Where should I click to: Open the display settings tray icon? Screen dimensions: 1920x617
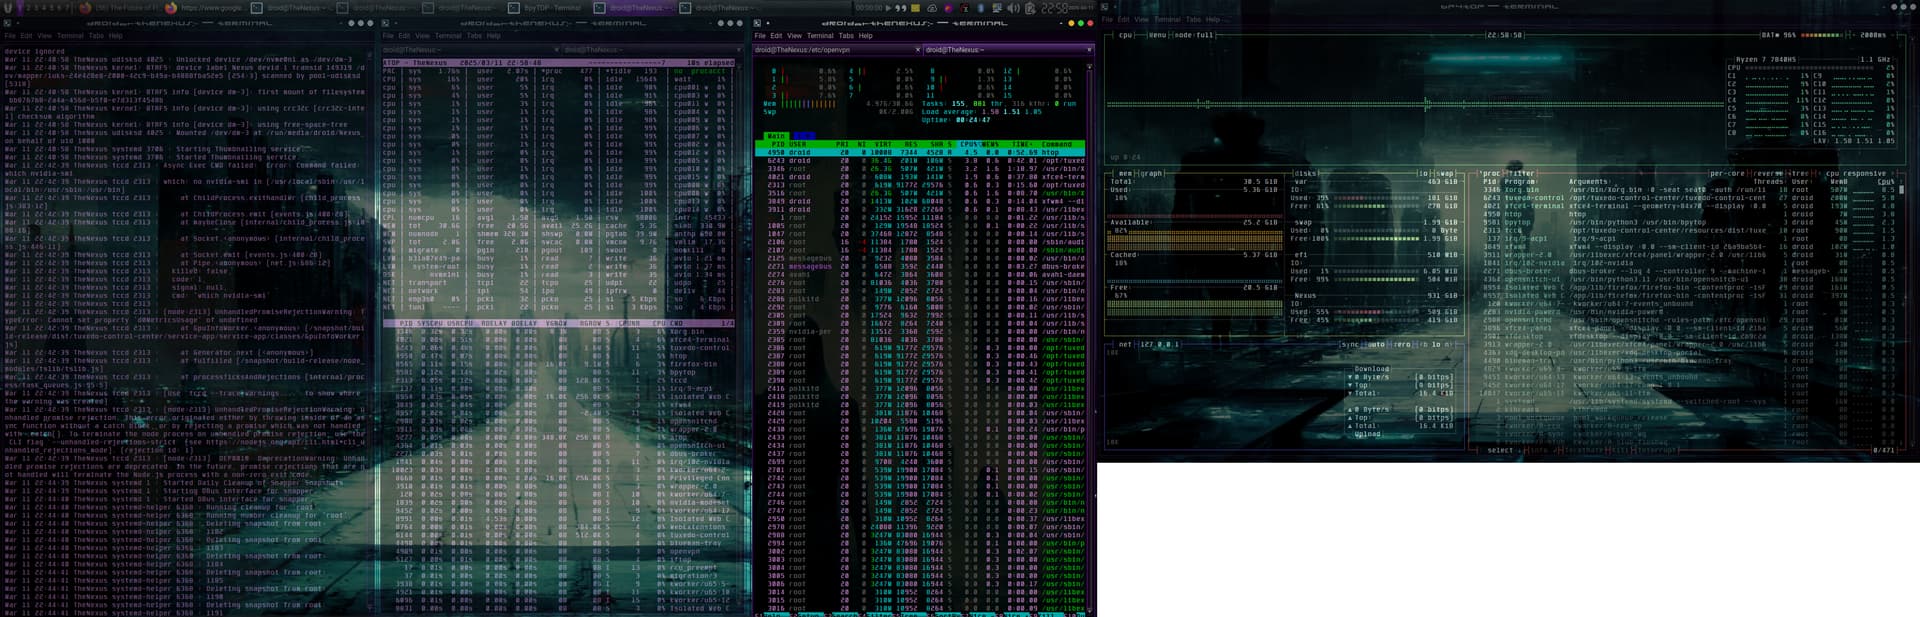point(997,7)
